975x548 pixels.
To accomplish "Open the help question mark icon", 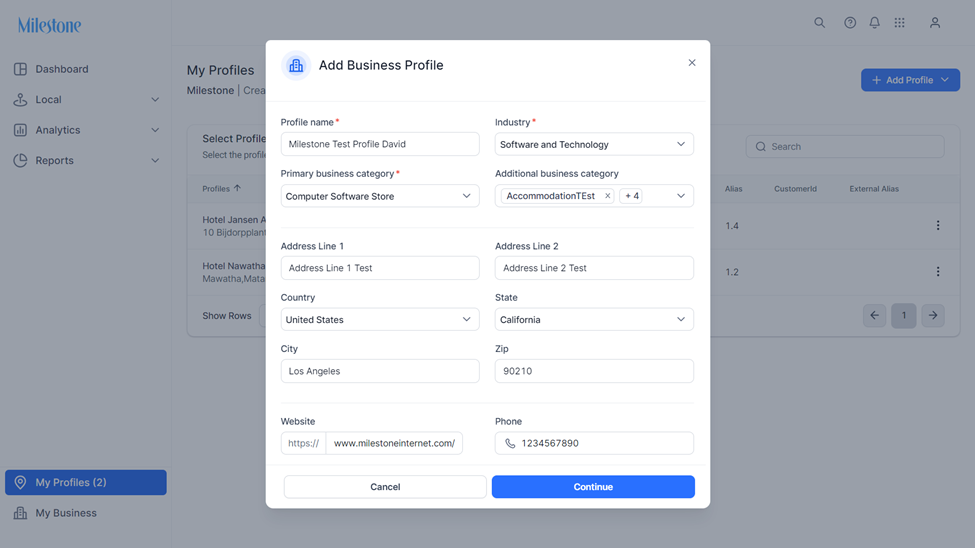I will tap(850, 23).
